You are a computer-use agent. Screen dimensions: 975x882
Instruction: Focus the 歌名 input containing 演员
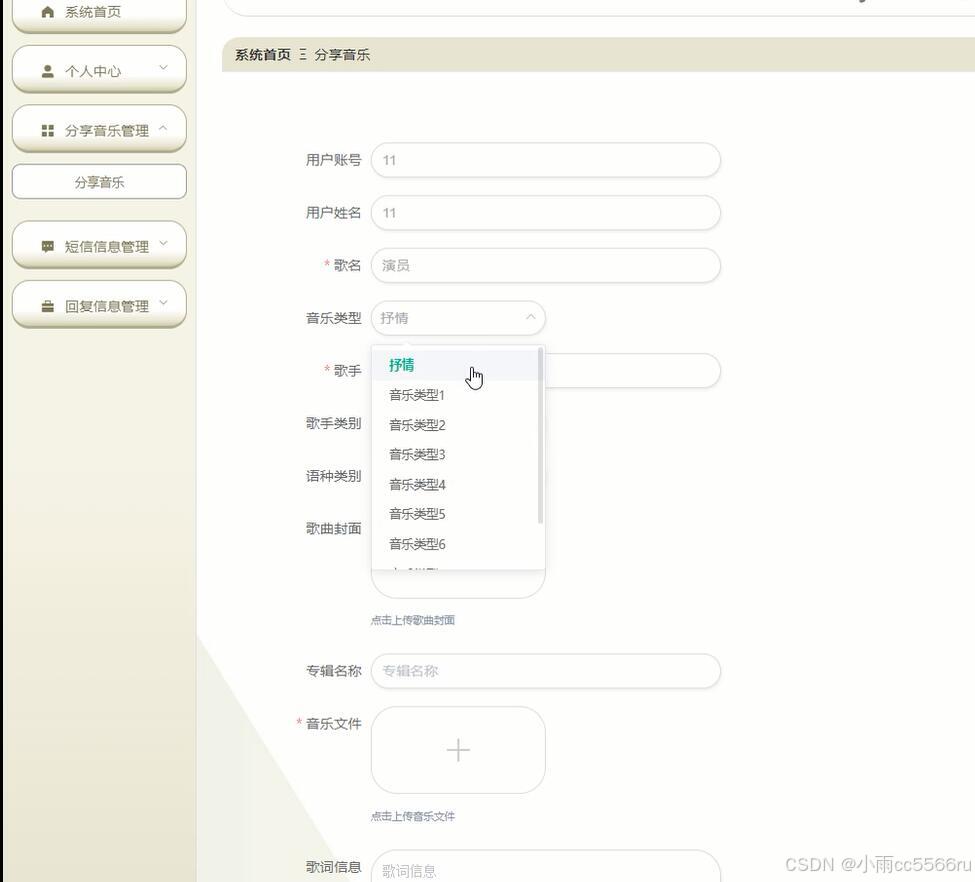tap(546, 266)
